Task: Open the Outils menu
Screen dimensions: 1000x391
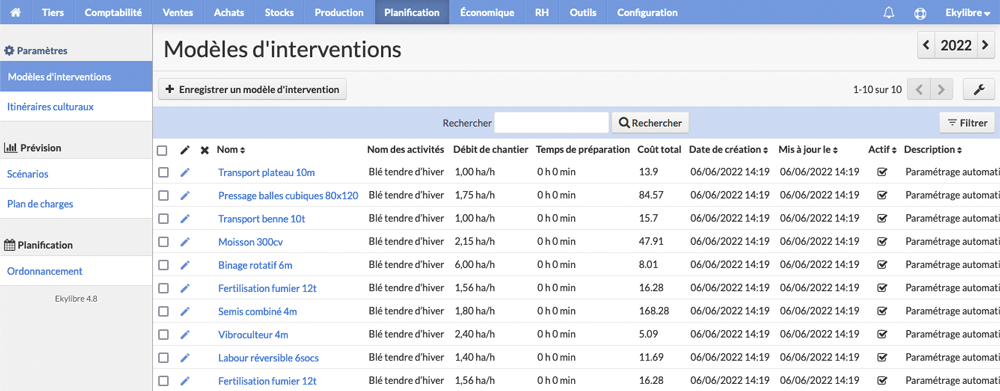Action: point(583,12)
